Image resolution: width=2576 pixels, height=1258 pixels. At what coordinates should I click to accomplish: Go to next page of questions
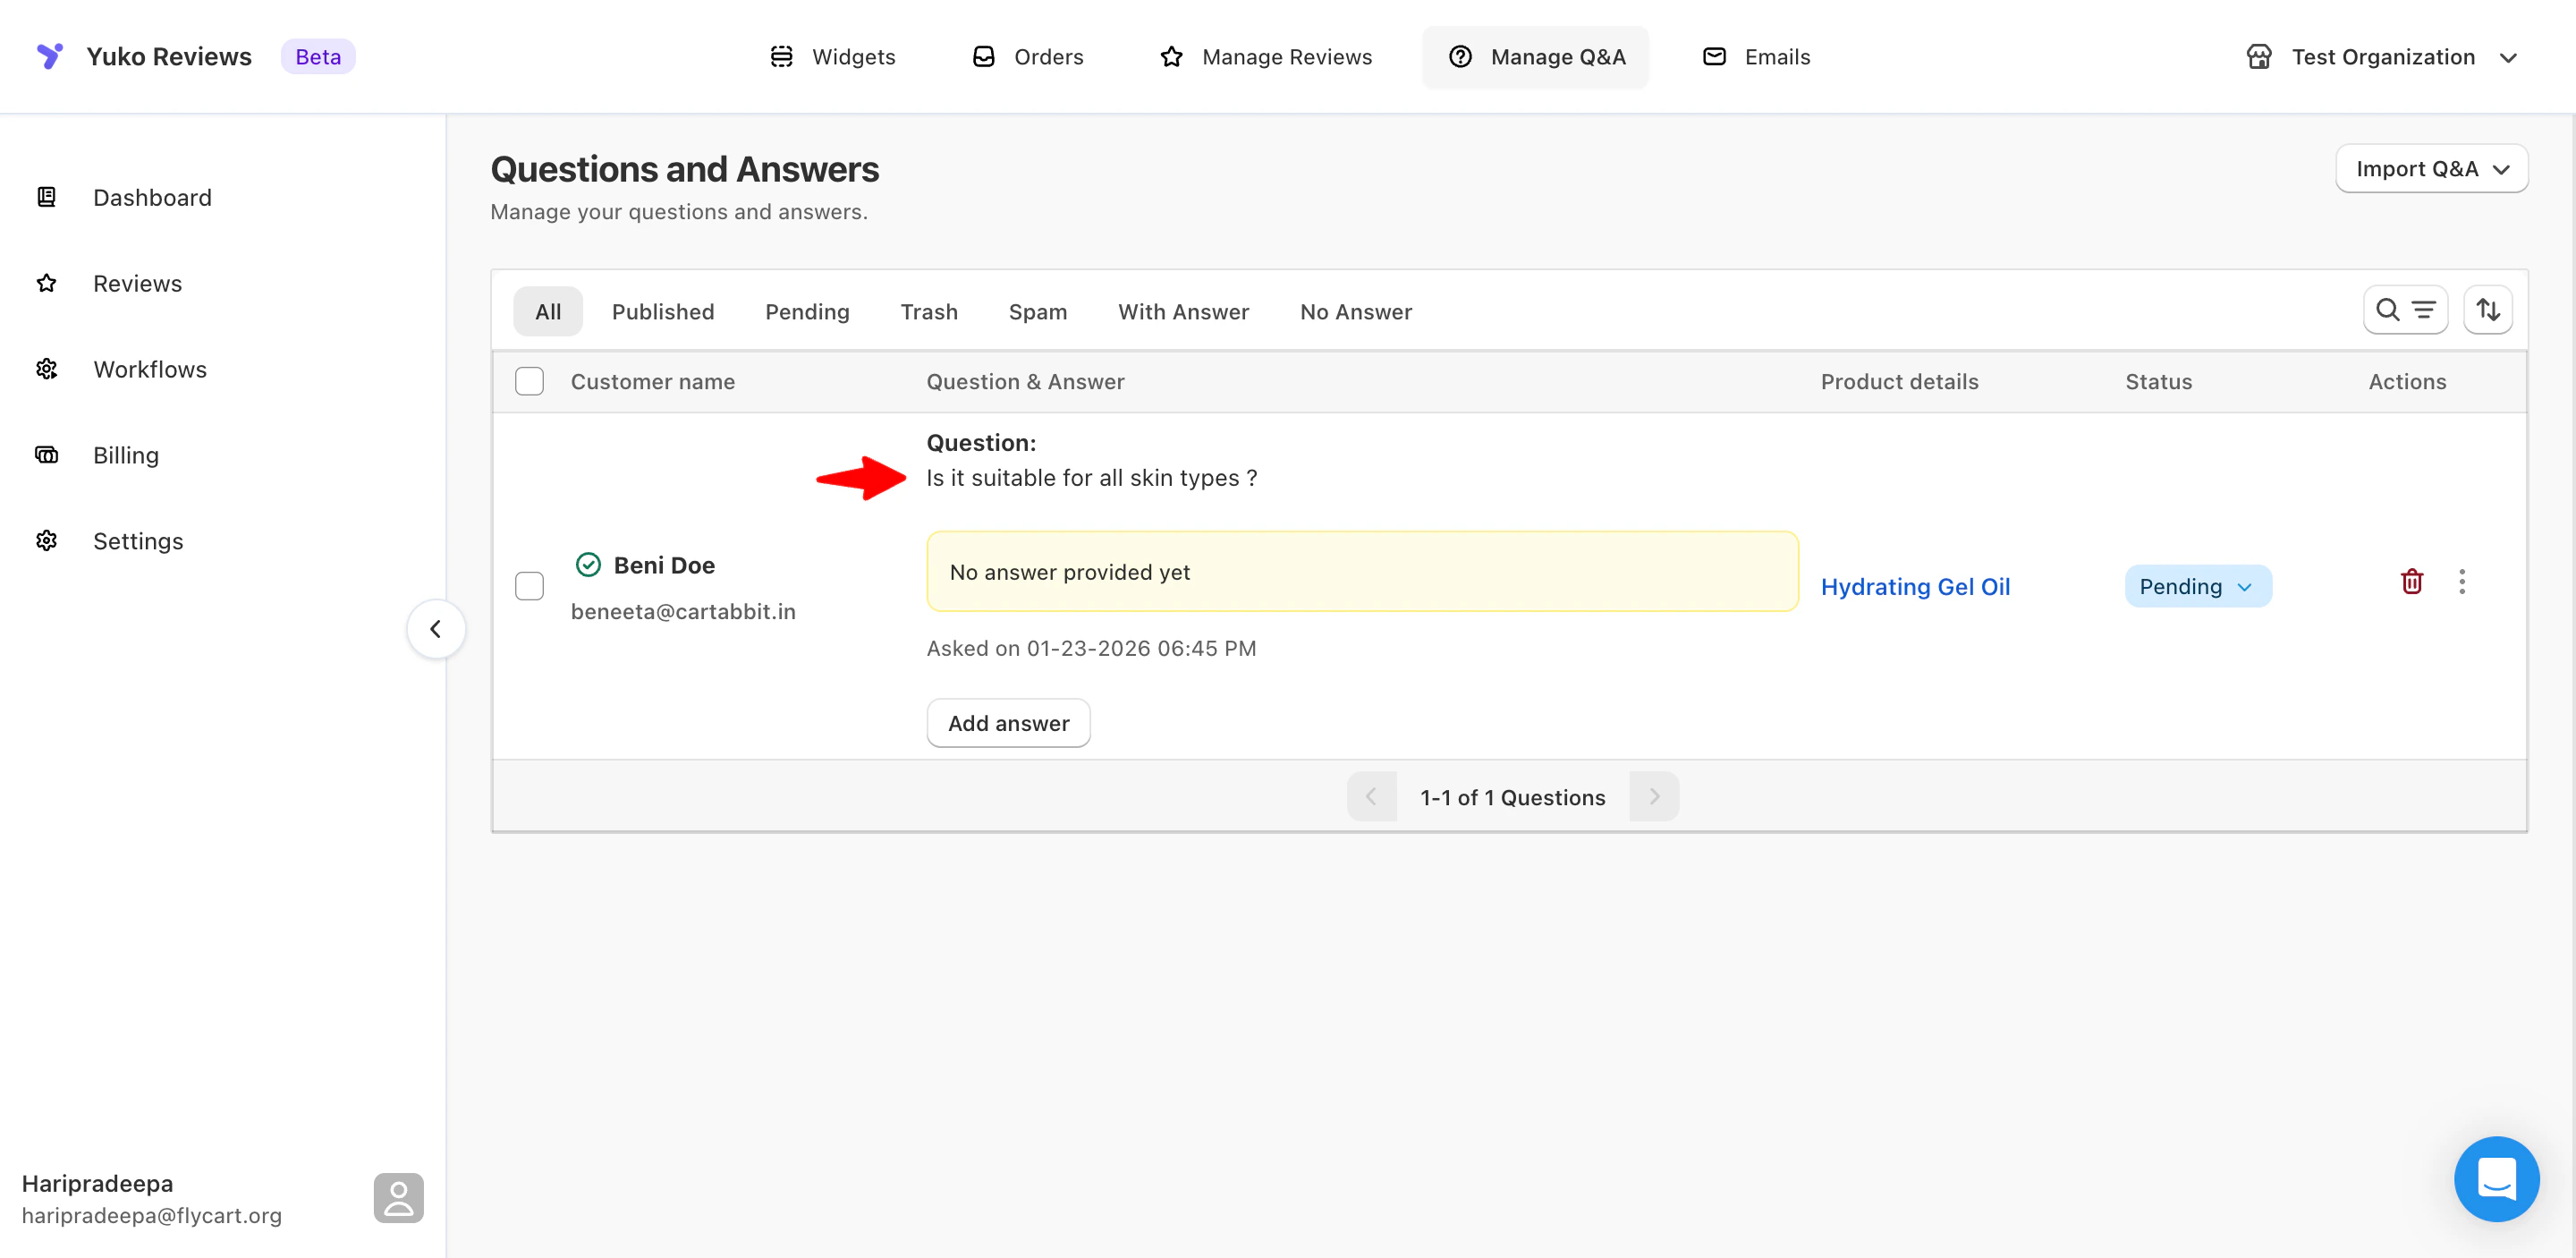click(1654, 797)
